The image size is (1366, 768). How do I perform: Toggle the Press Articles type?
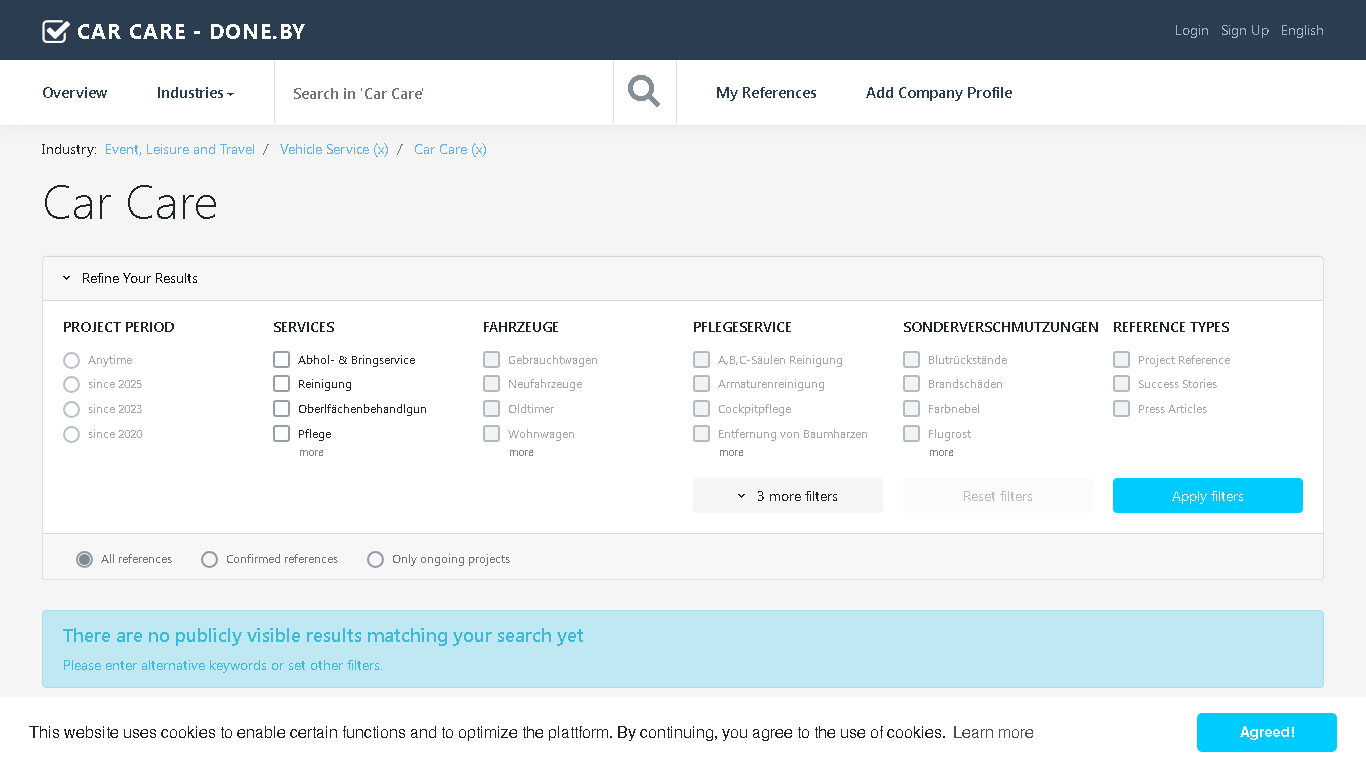pyautogui.click(x=1121, y=408)
